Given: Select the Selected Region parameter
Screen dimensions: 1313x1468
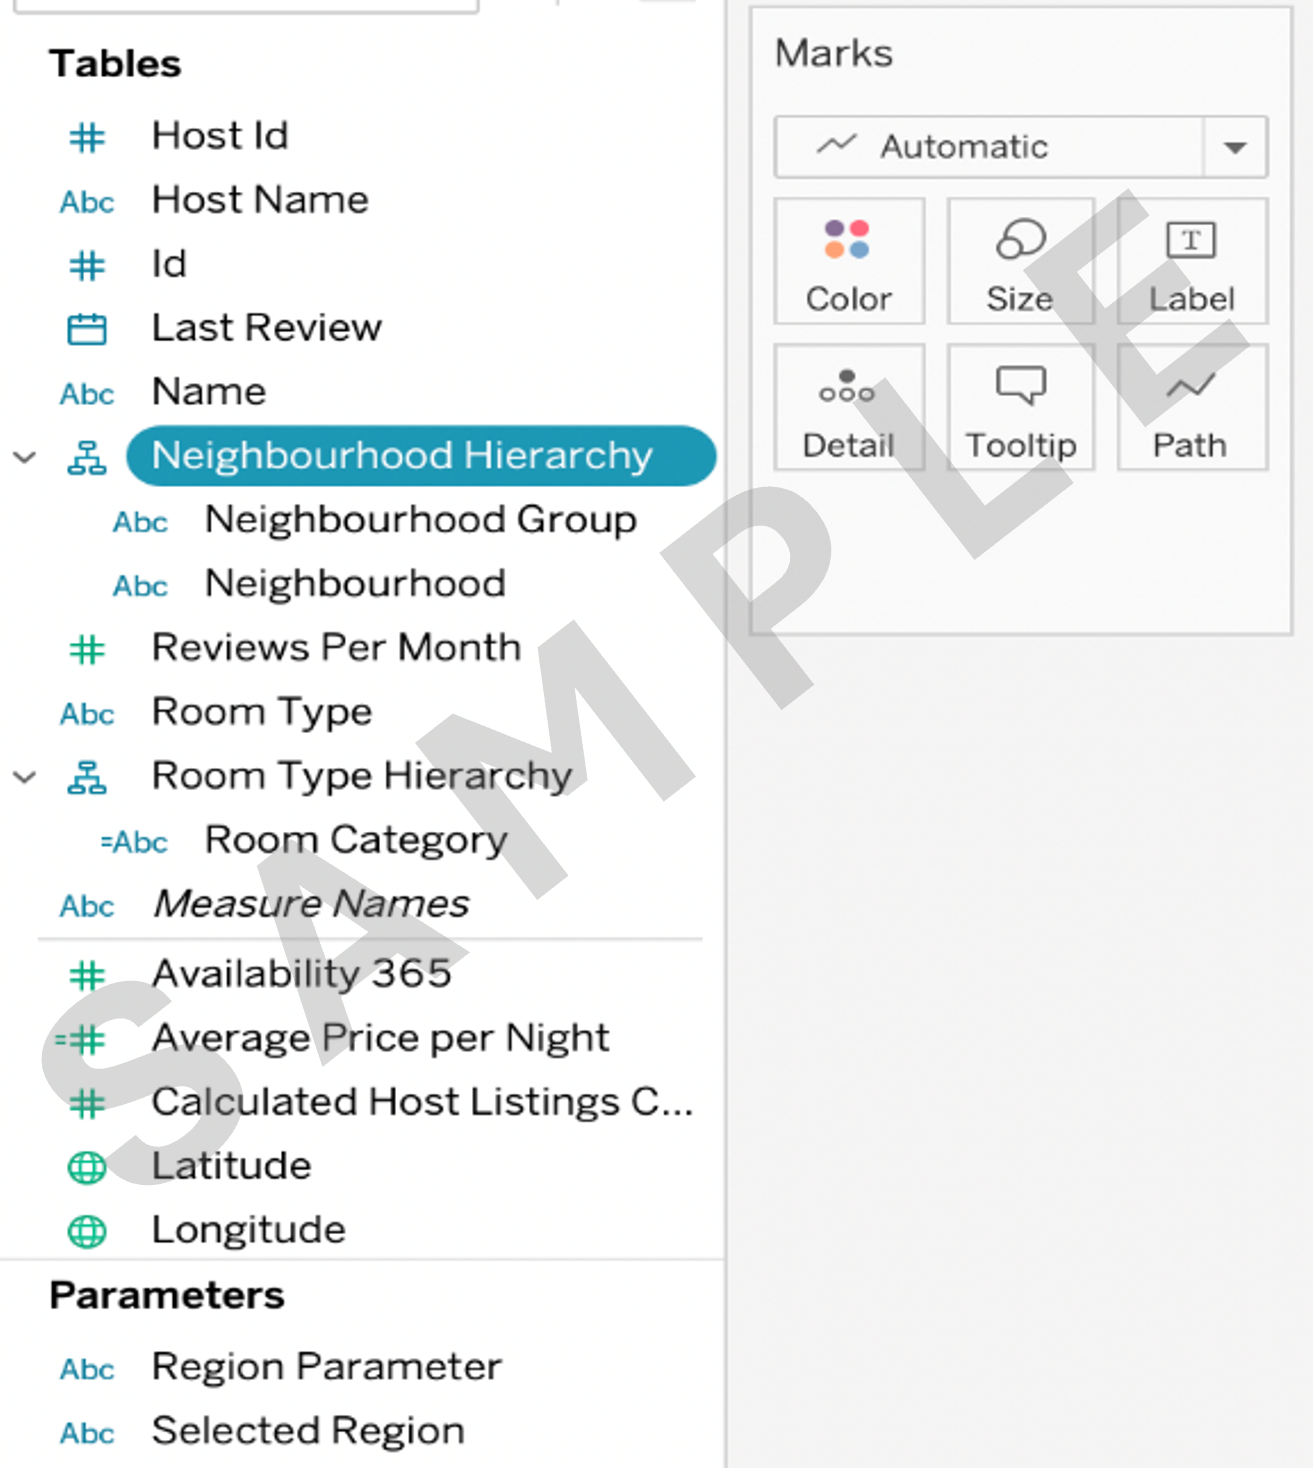Looking at the screenshot, I should coord(308,1431).
